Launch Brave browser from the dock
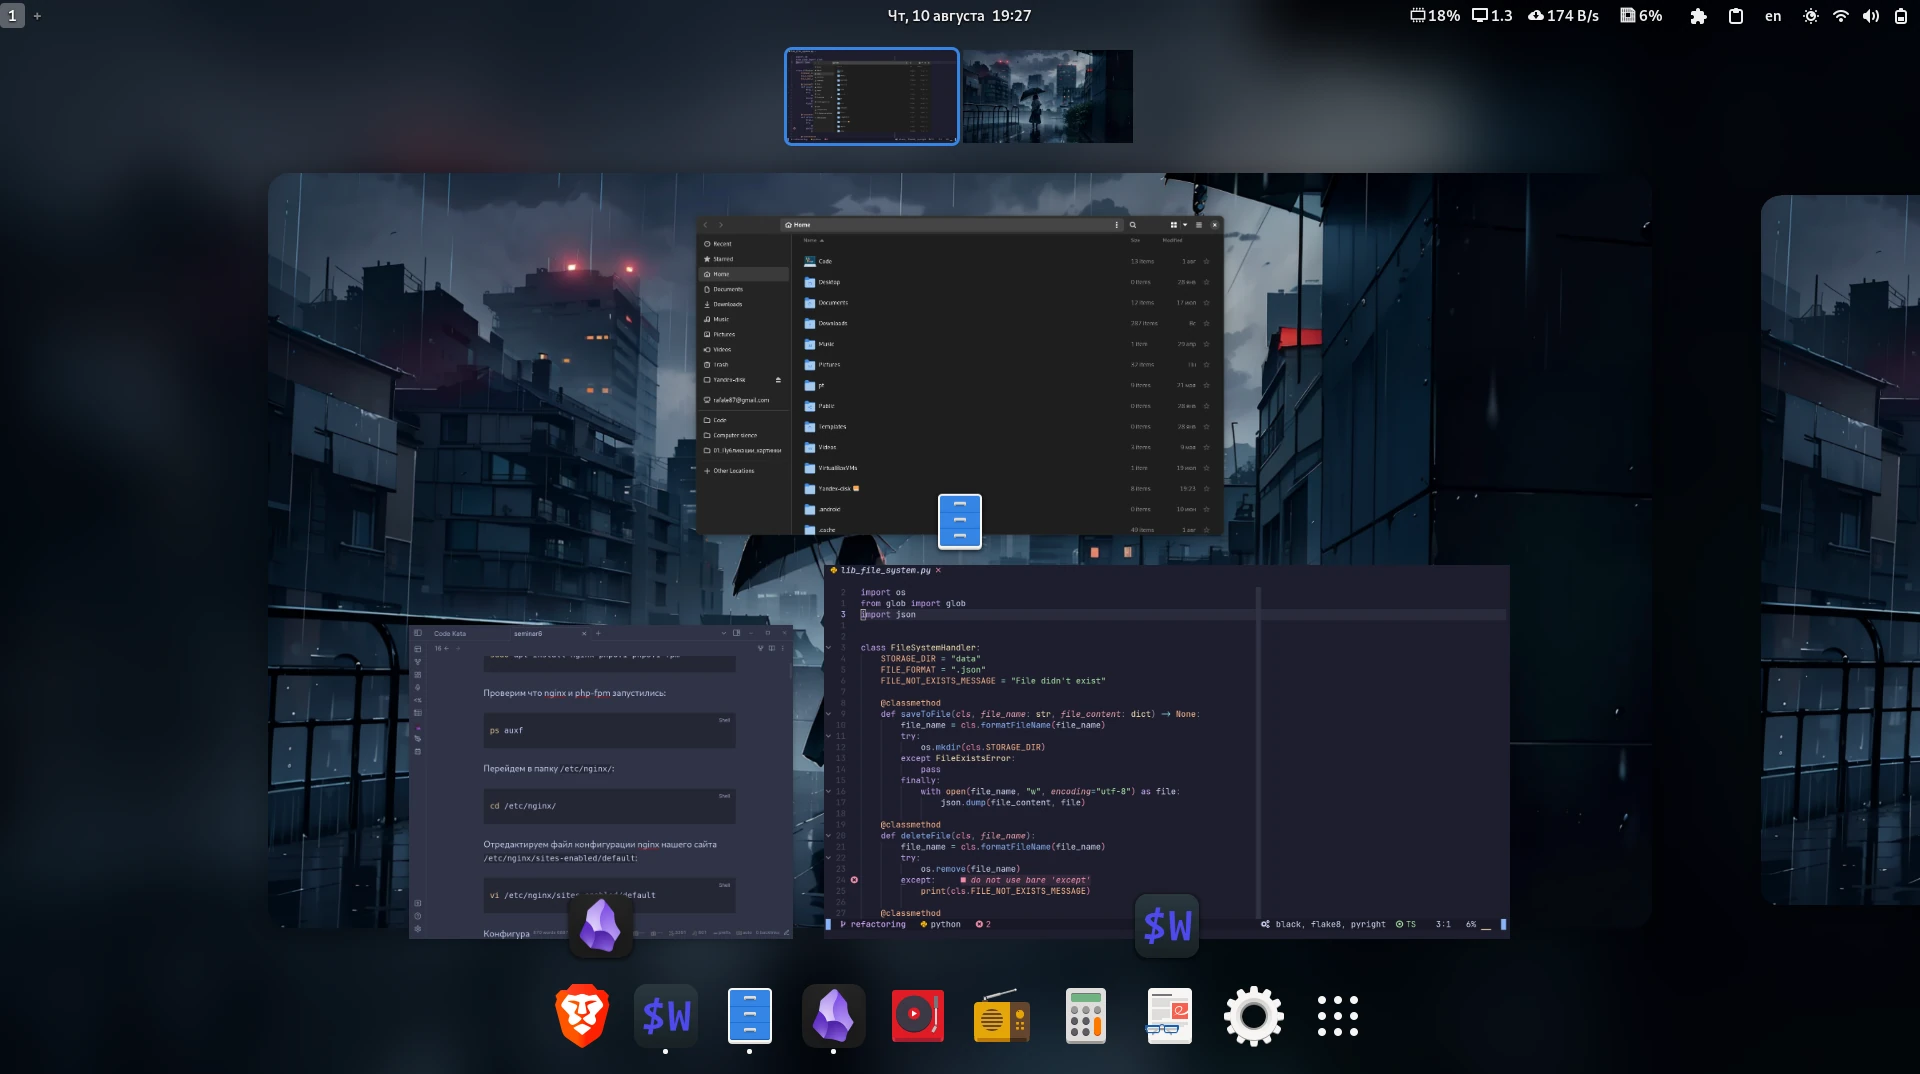 tap(582, 1016)
